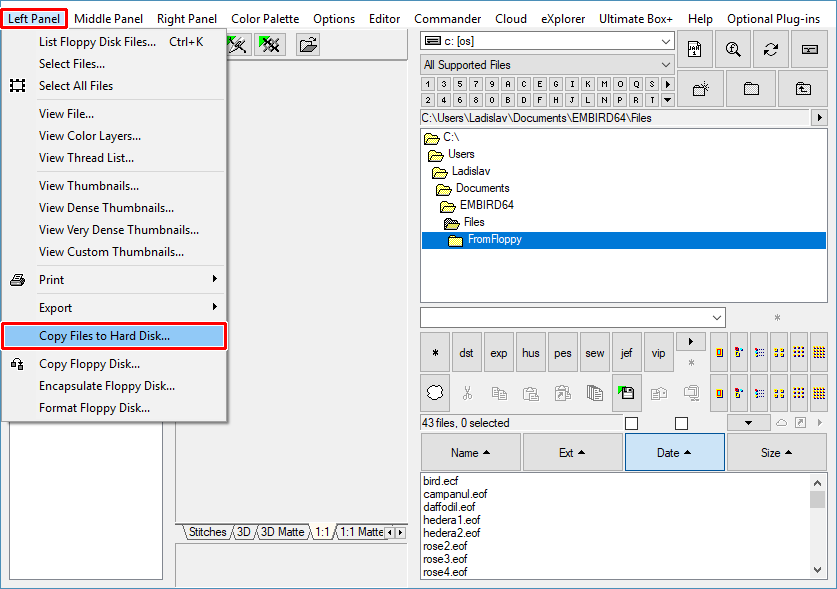Select the FromFloppy folder in tree
Screen dimensions: 837x589
(x=494, y=239)
